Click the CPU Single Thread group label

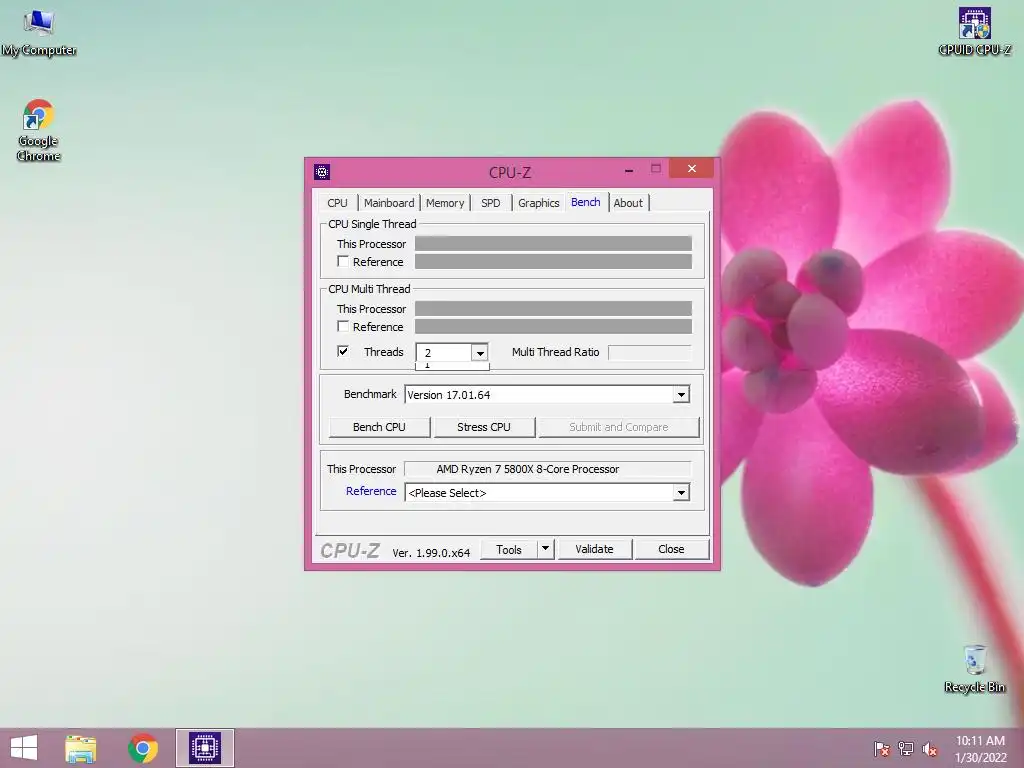(372, 224)
